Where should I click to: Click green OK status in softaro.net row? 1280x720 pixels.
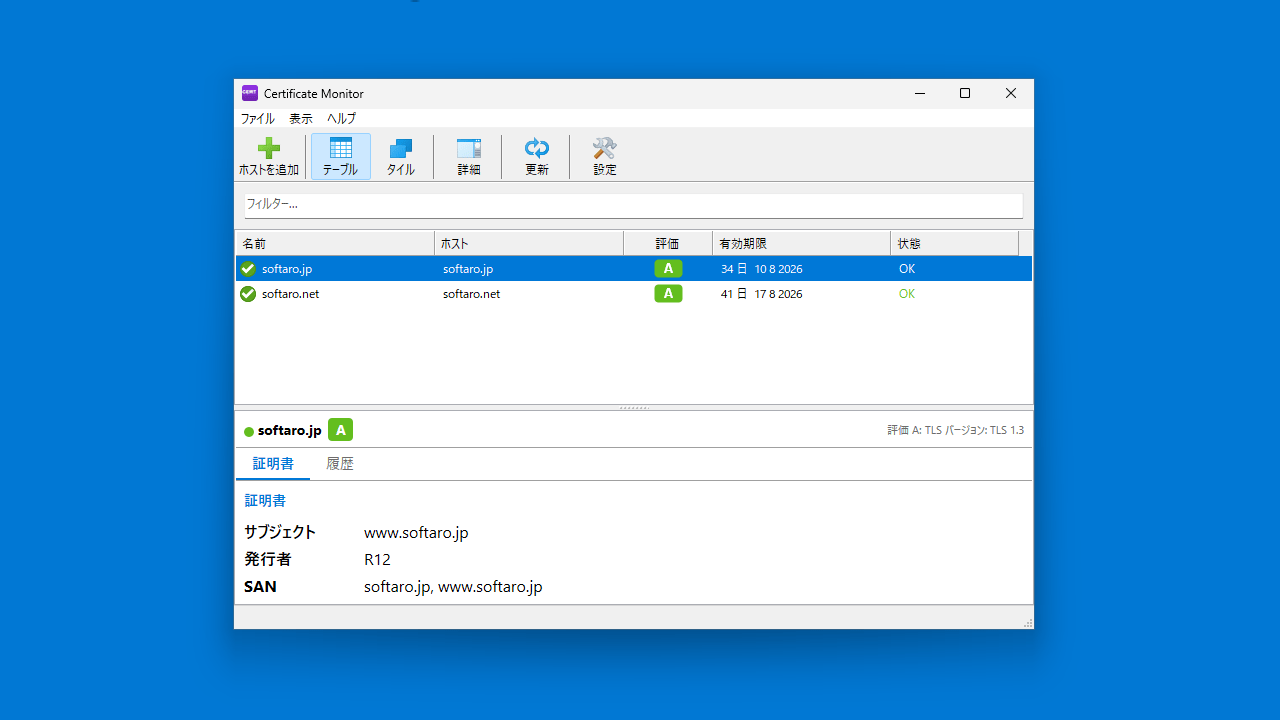pyautogui.click(x=907, y=294)
